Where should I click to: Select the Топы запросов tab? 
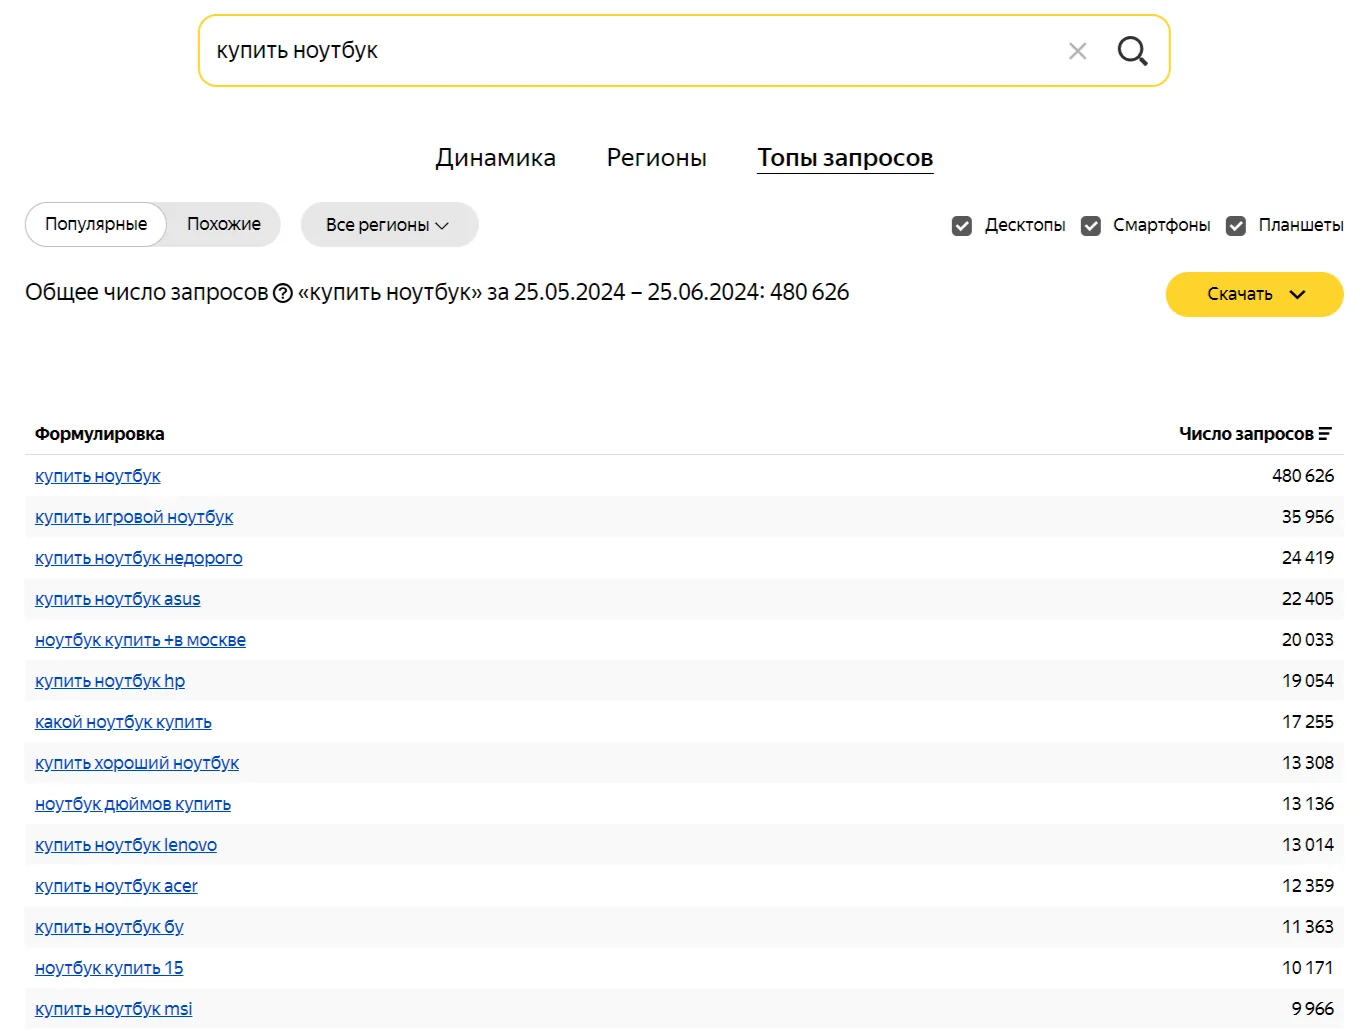point(845,158)
